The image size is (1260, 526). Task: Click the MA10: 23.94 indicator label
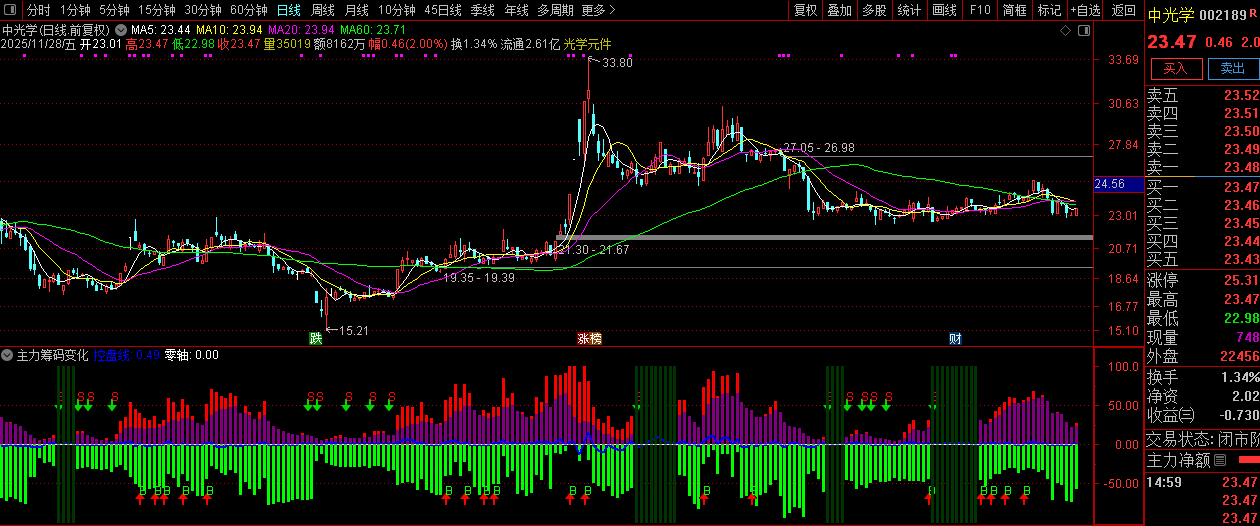227,31
